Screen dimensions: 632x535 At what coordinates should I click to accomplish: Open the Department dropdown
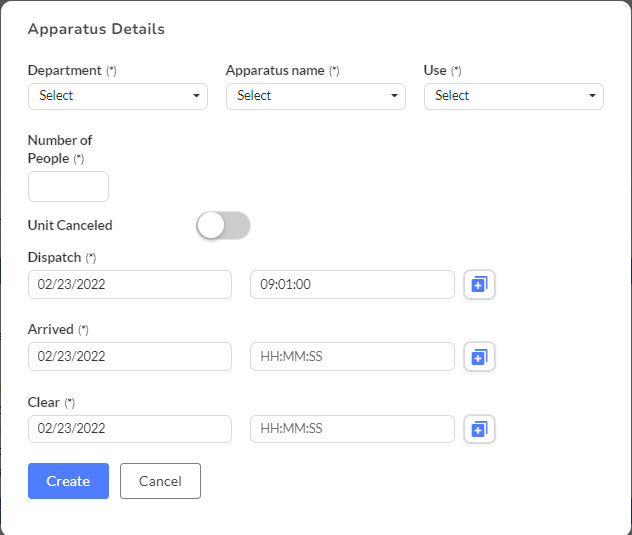[118, 96]
